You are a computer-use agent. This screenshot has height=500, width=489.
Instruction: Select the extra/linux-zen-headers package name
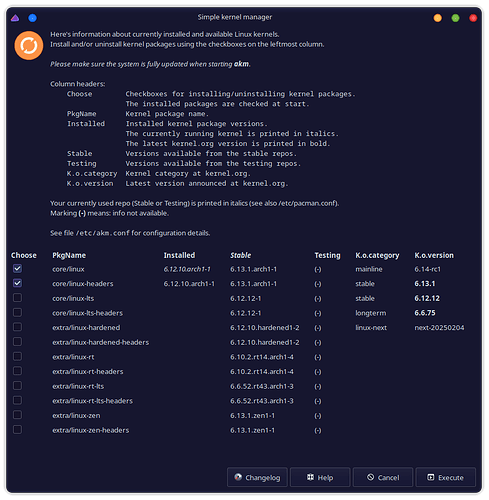(x=91, y=430)
